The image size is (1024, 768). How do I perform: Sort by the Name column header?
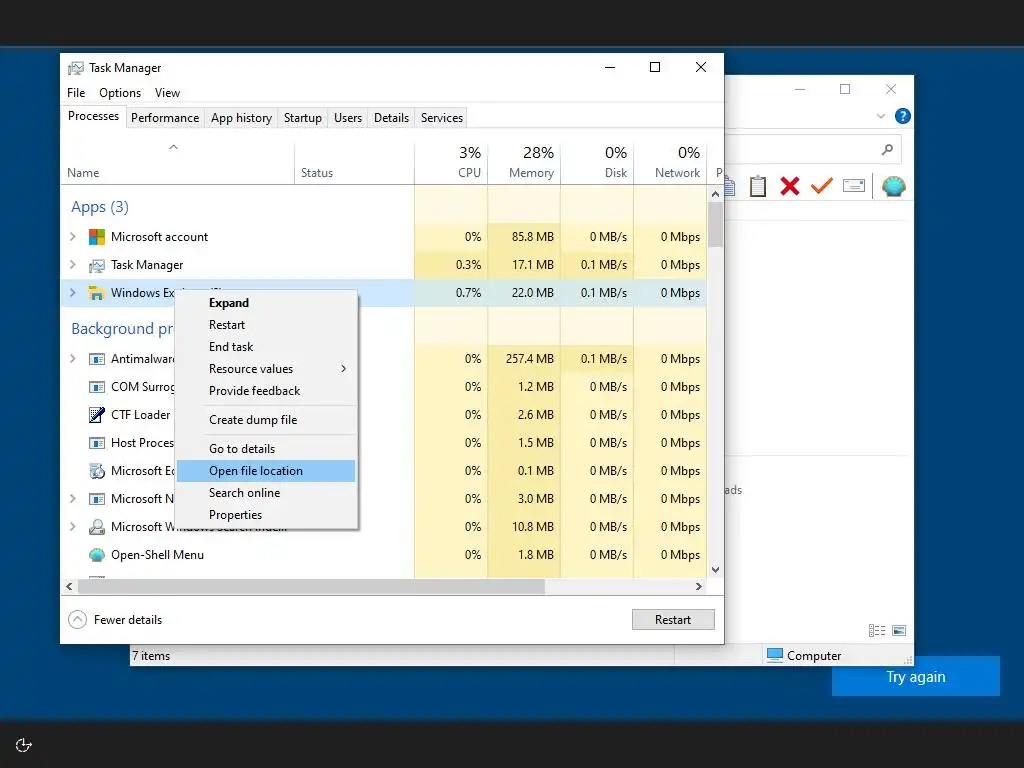coord(178,163)
